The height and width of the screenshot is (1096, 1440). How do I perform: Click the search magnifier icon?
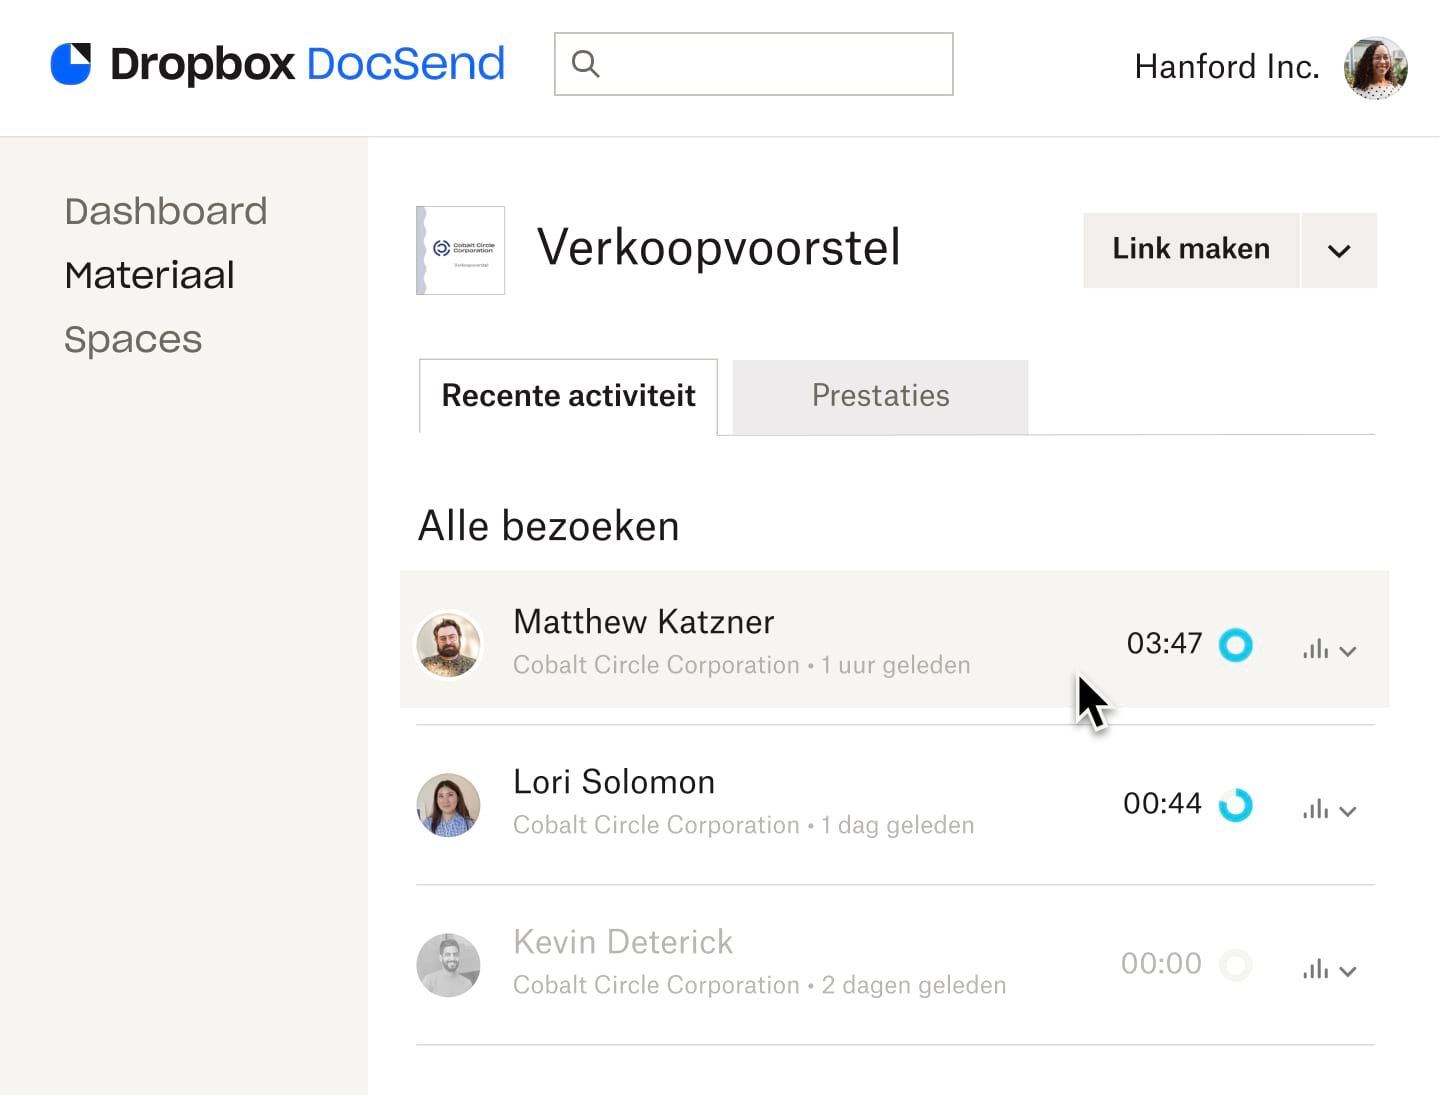(x=585, y=64)
